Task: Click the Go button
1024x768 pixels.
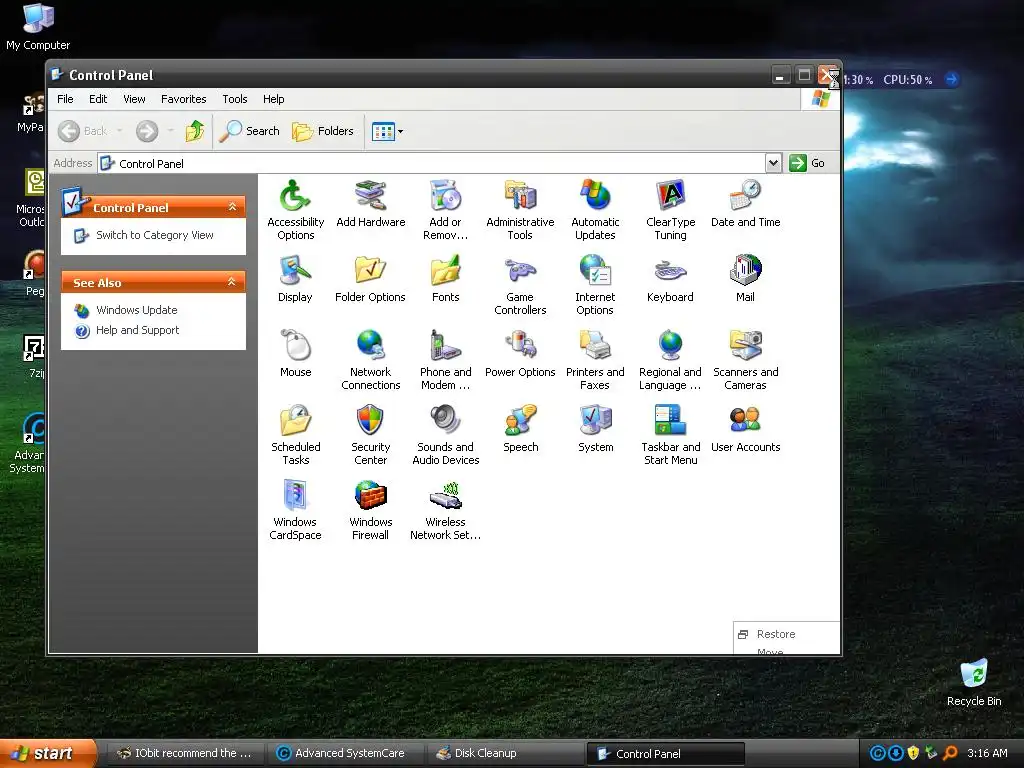Action: point(808,163)
